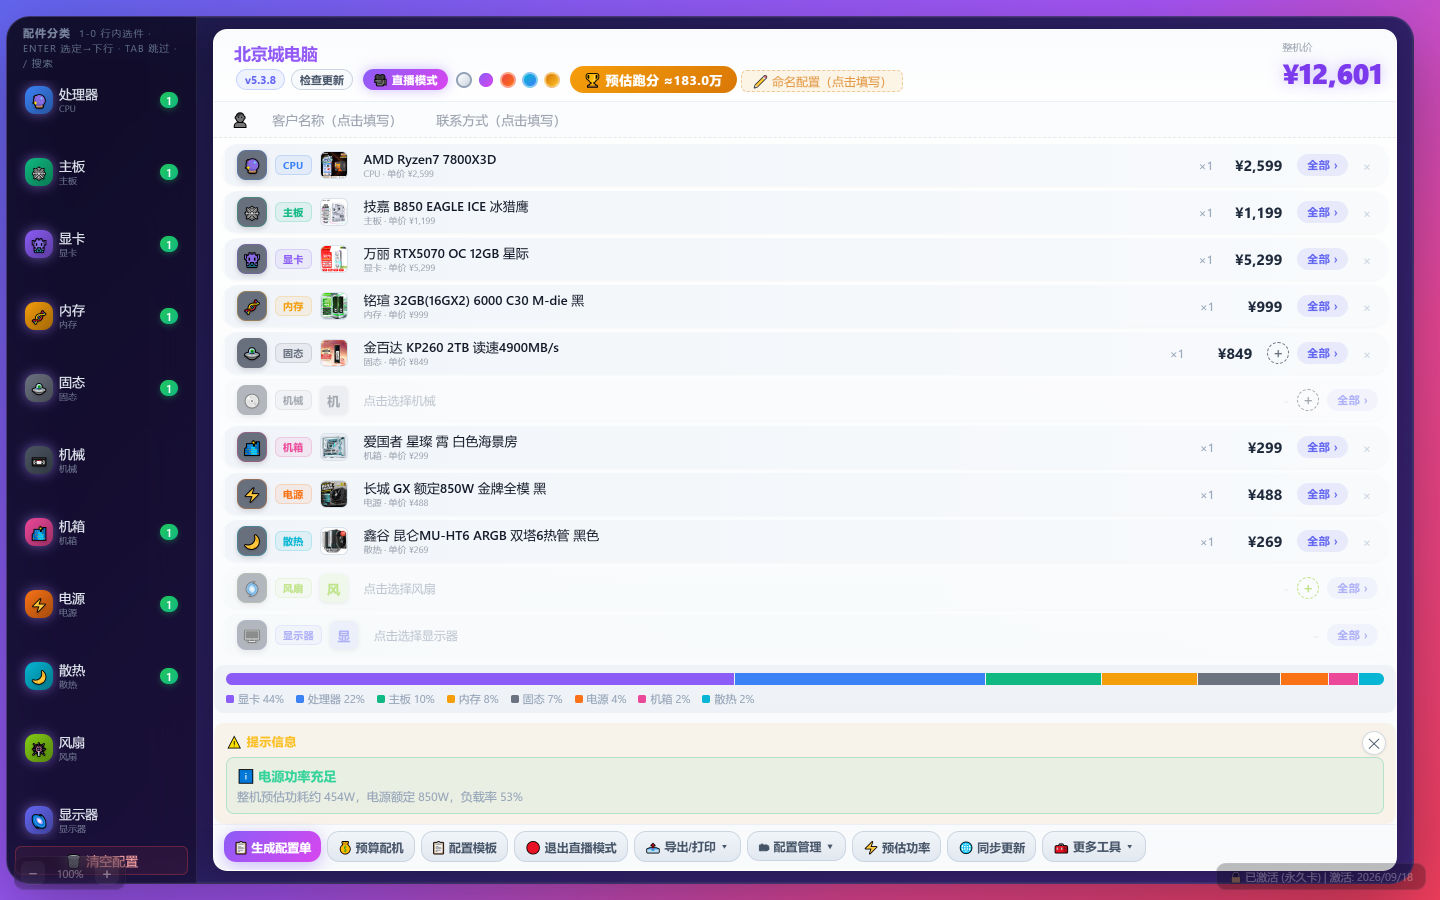Open the 散热 cooler sidebar icon

pos(39,676)
